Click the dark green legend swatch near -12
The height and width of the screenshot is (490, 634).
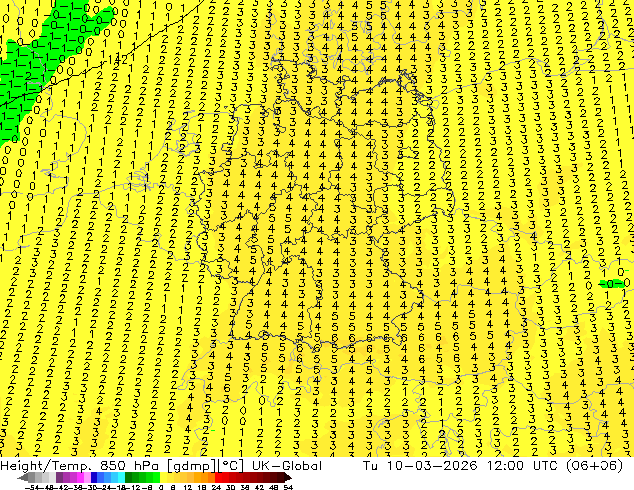(x=128, y=477)
